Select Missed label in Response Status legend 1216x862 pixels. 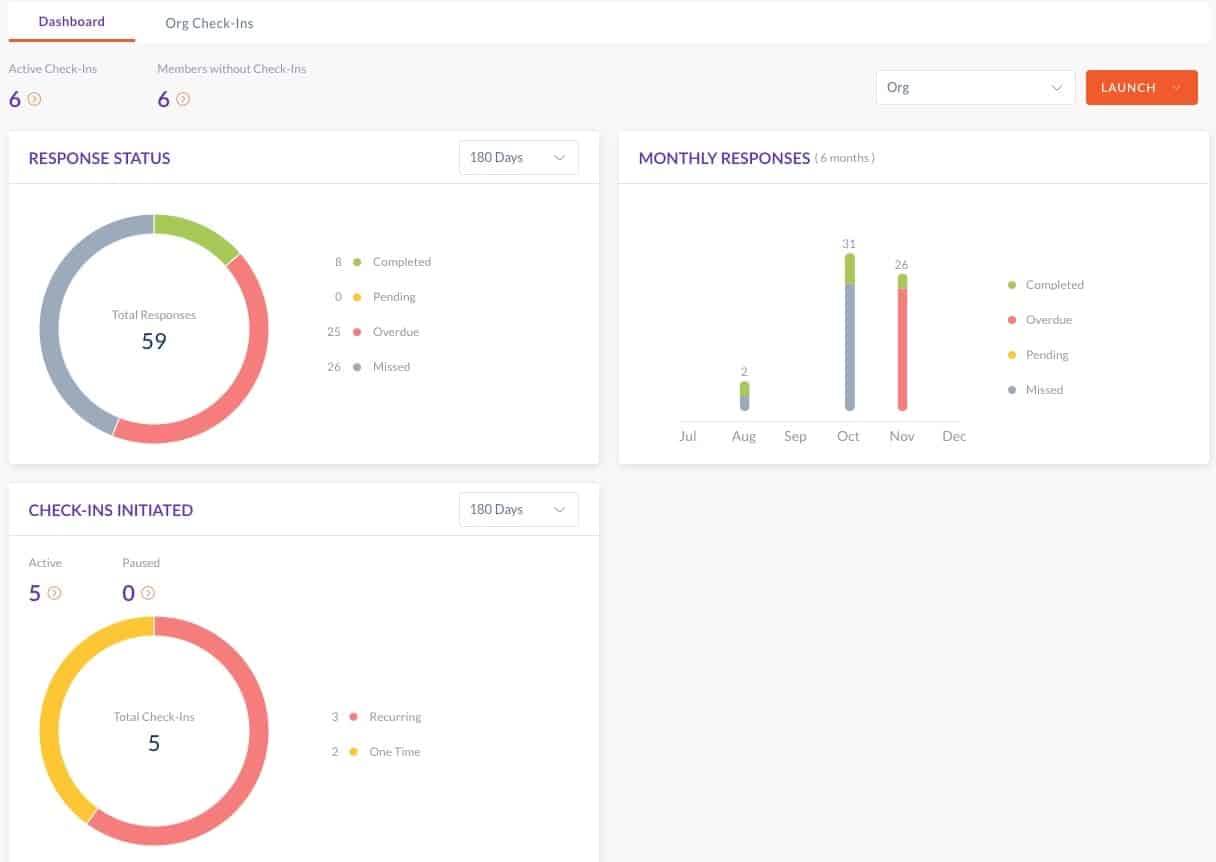point(391,367)
